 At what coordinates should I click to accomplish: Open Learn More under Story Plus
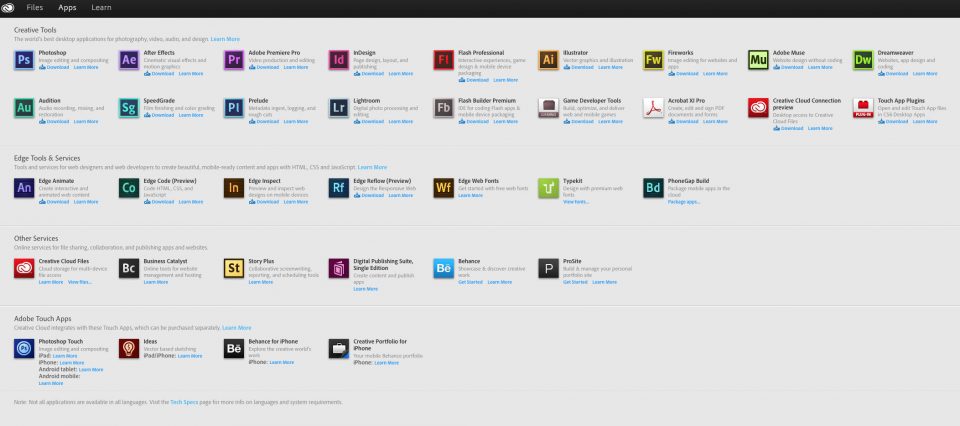(261, 282)
